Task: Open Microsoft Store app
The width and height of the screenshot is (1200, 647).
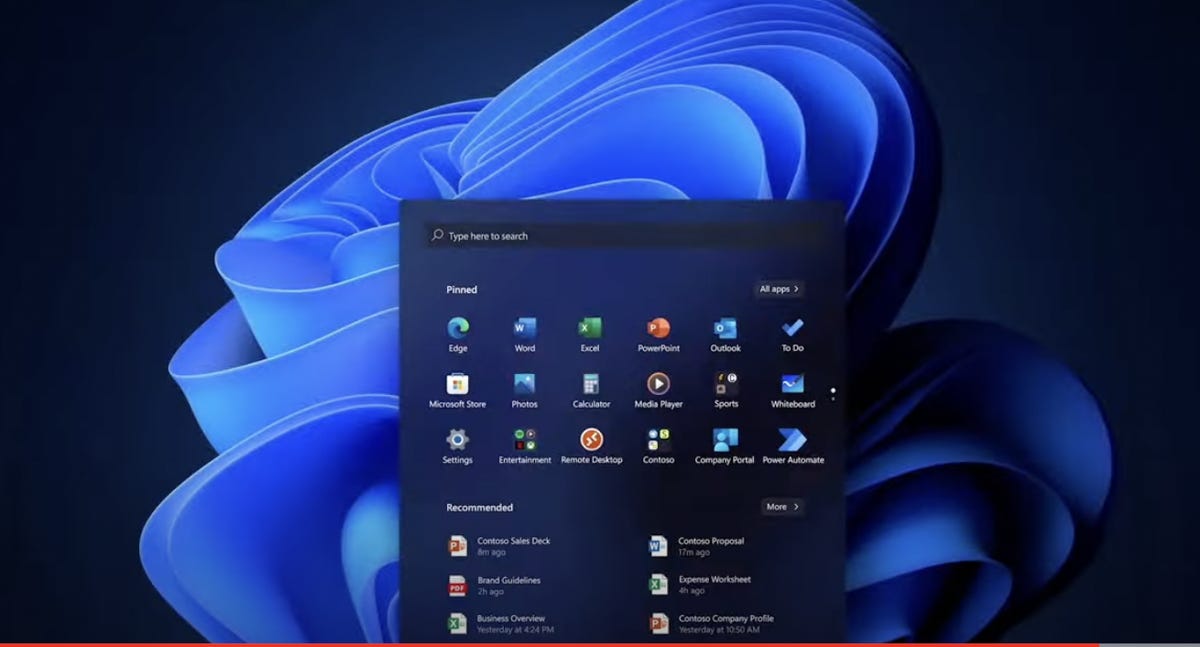Action: coord(457,390)
